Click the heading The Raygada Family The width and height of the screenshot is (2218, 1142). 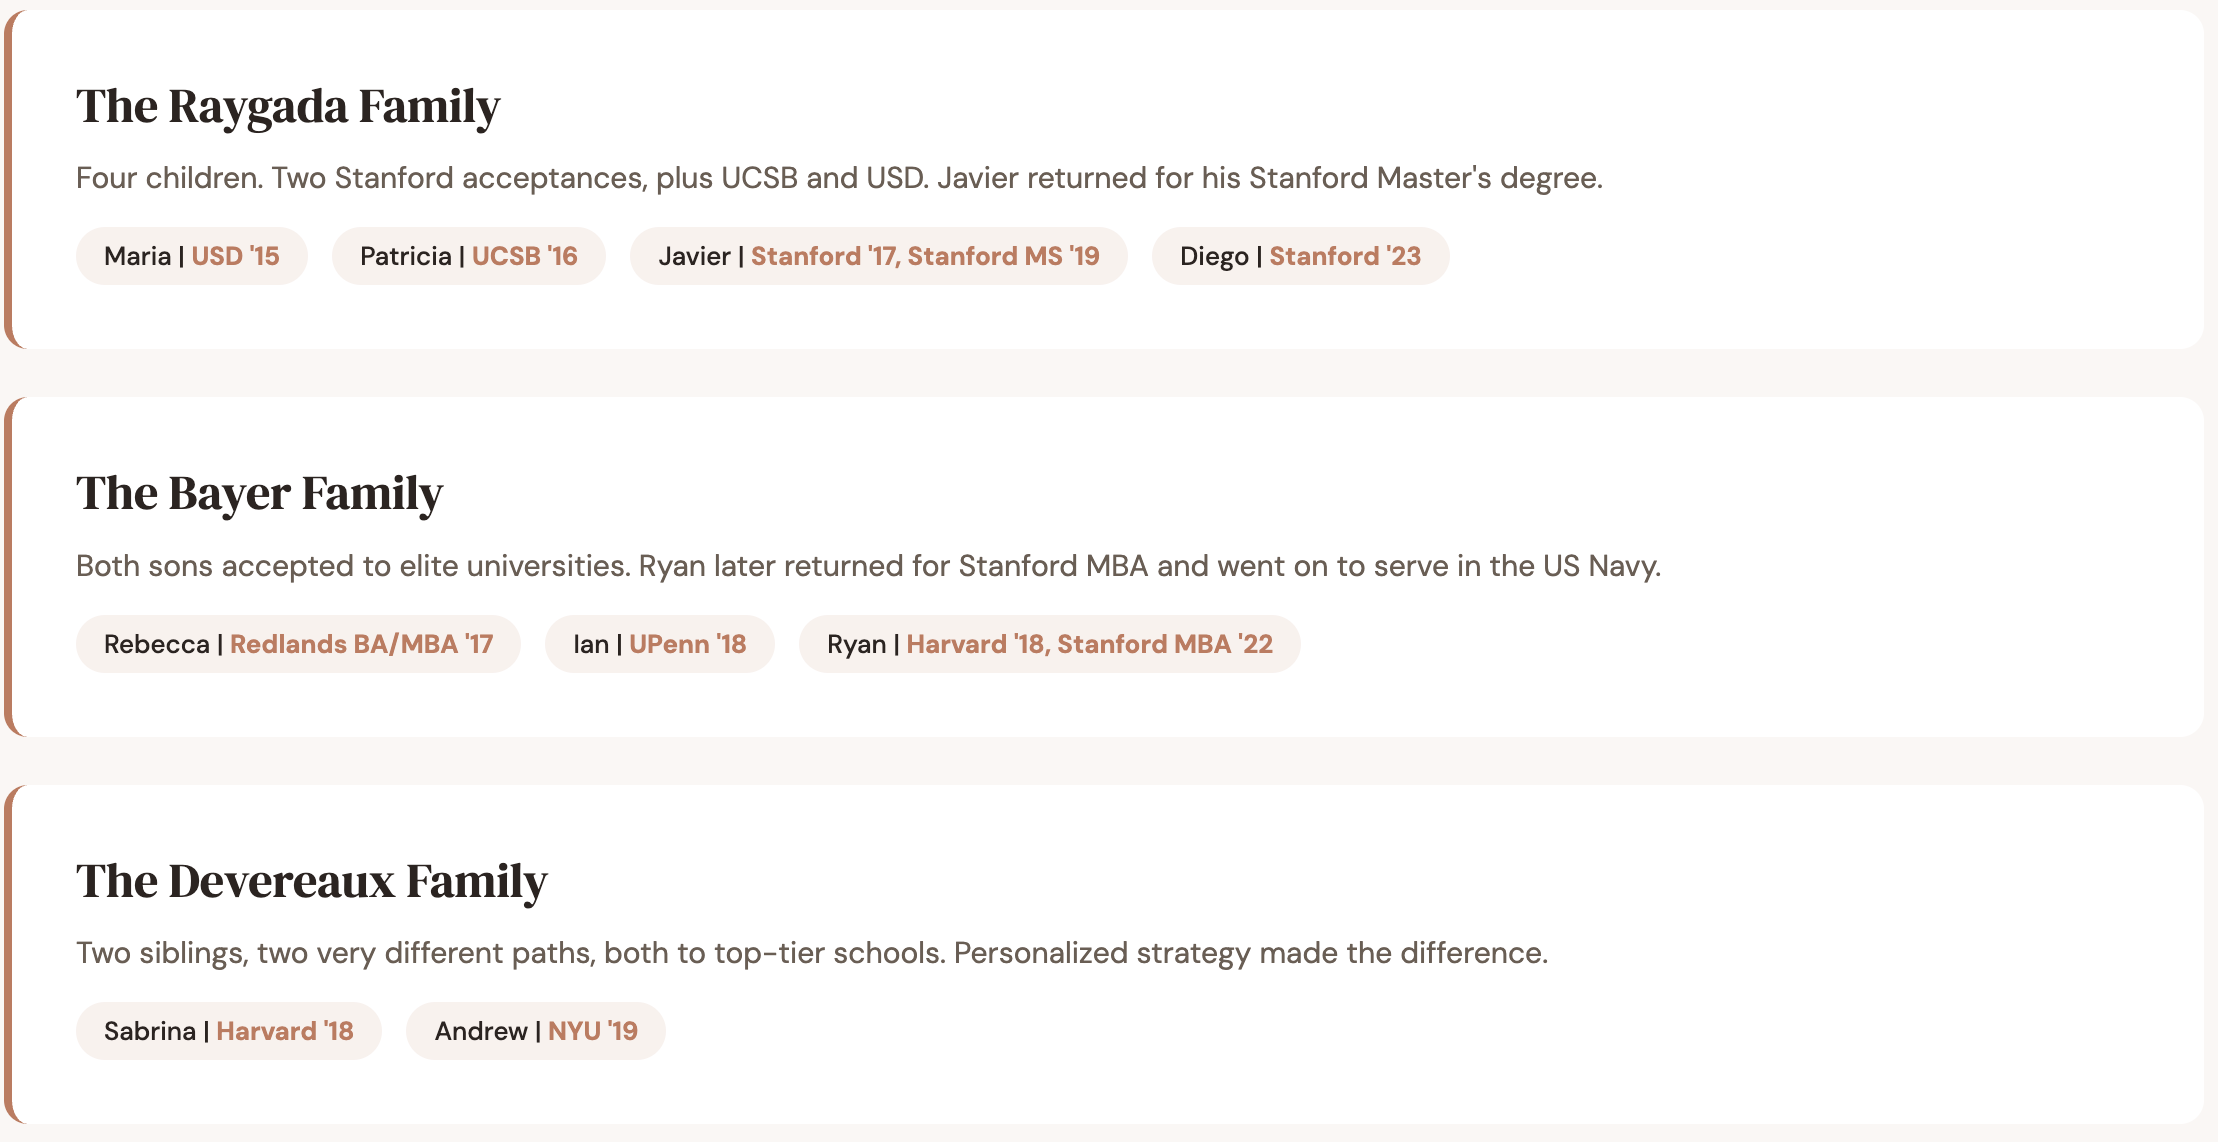tap(288, 106)
